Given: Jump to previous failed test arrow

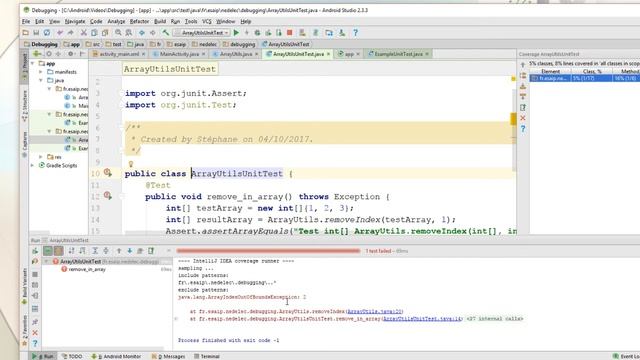Looking at the screenshot, I should 119,251.
